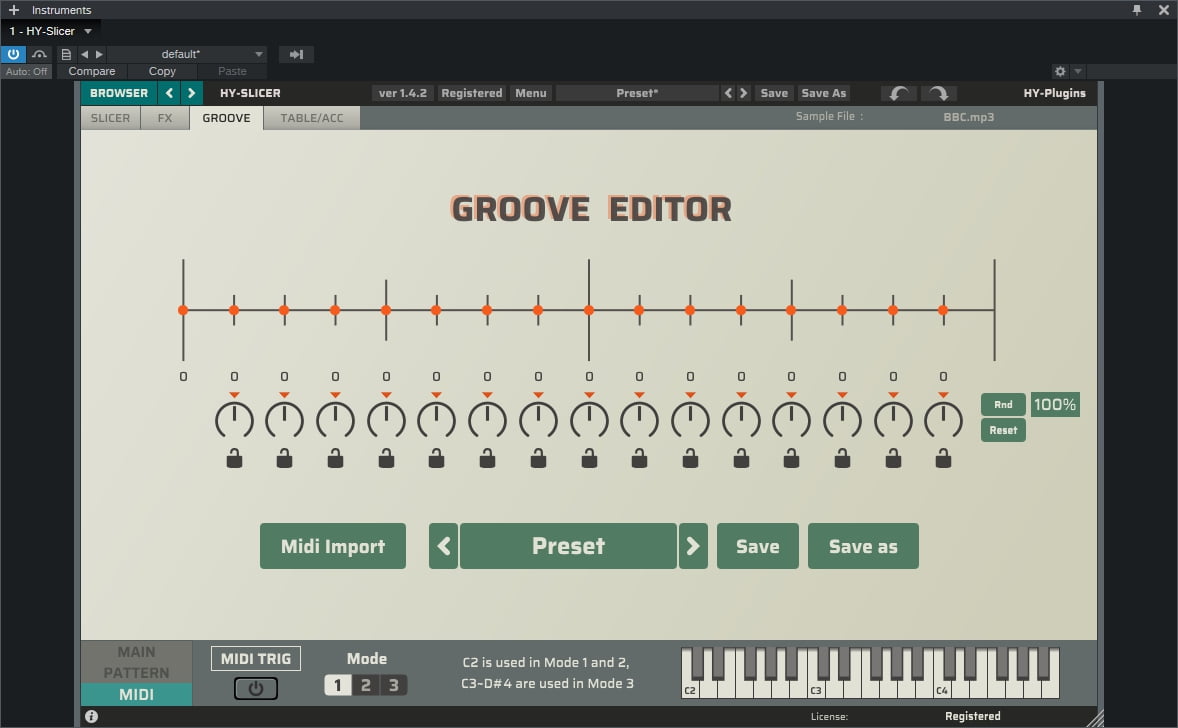Click the Rnd randomize button
The height and width of the screenshot is (728, 1178).
pos(1003,405)
